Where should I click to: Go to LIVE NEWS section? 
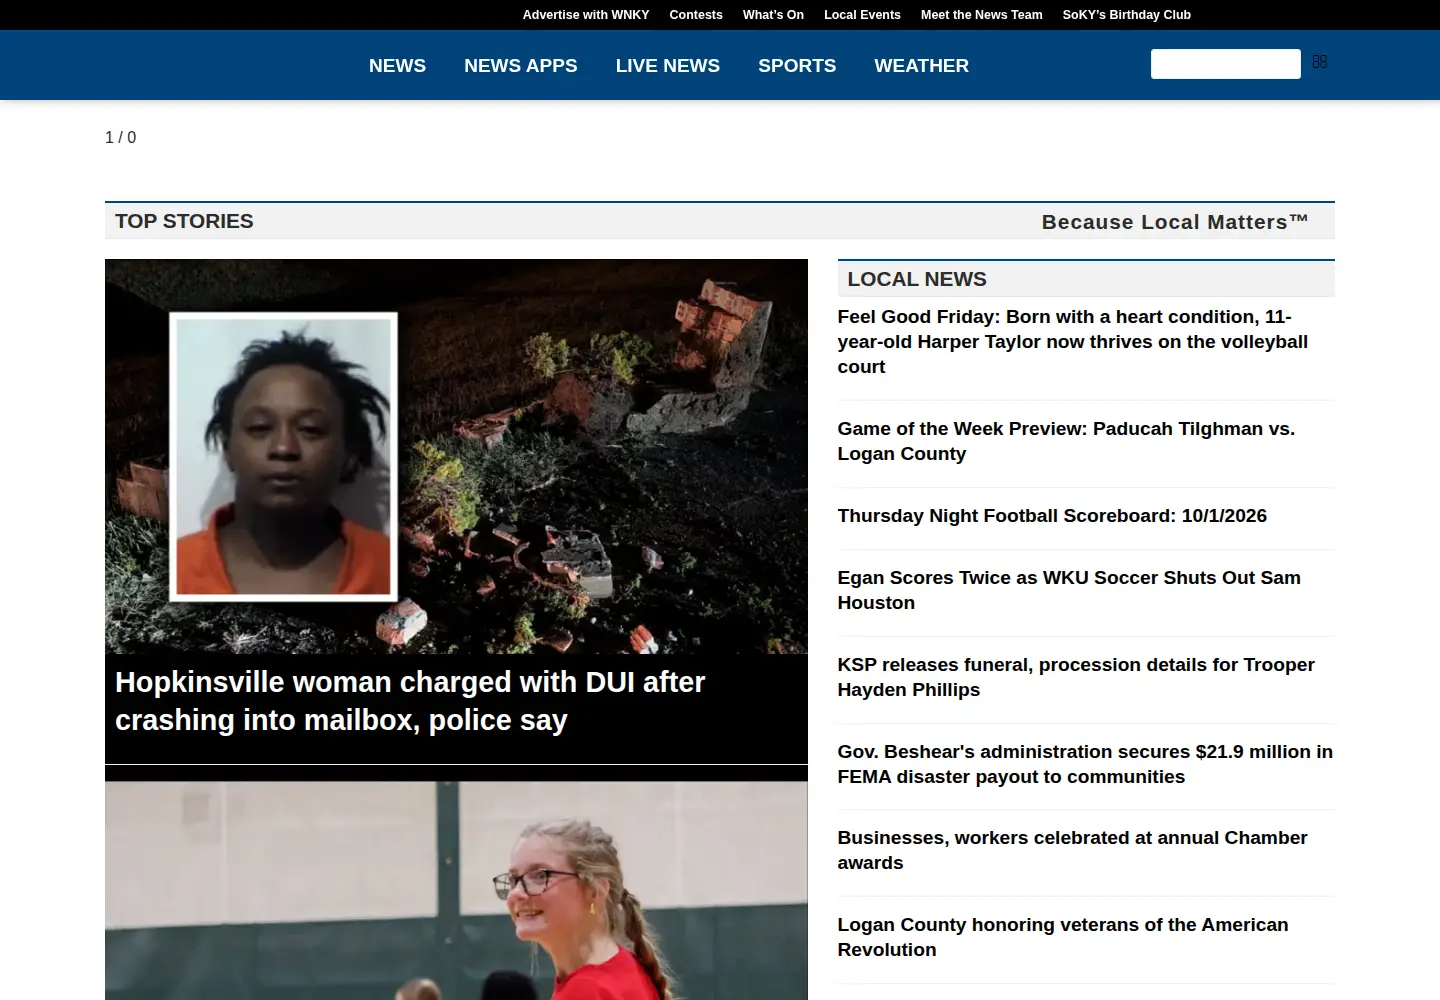tap(667, 66)
